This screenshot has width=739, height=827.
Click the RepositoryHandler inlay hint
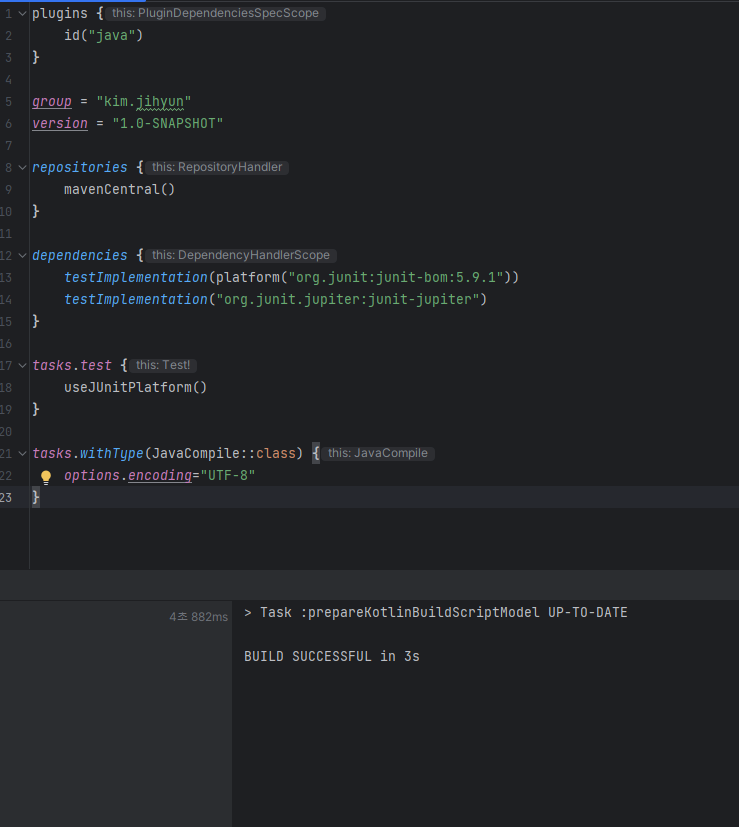pos(217,167)
